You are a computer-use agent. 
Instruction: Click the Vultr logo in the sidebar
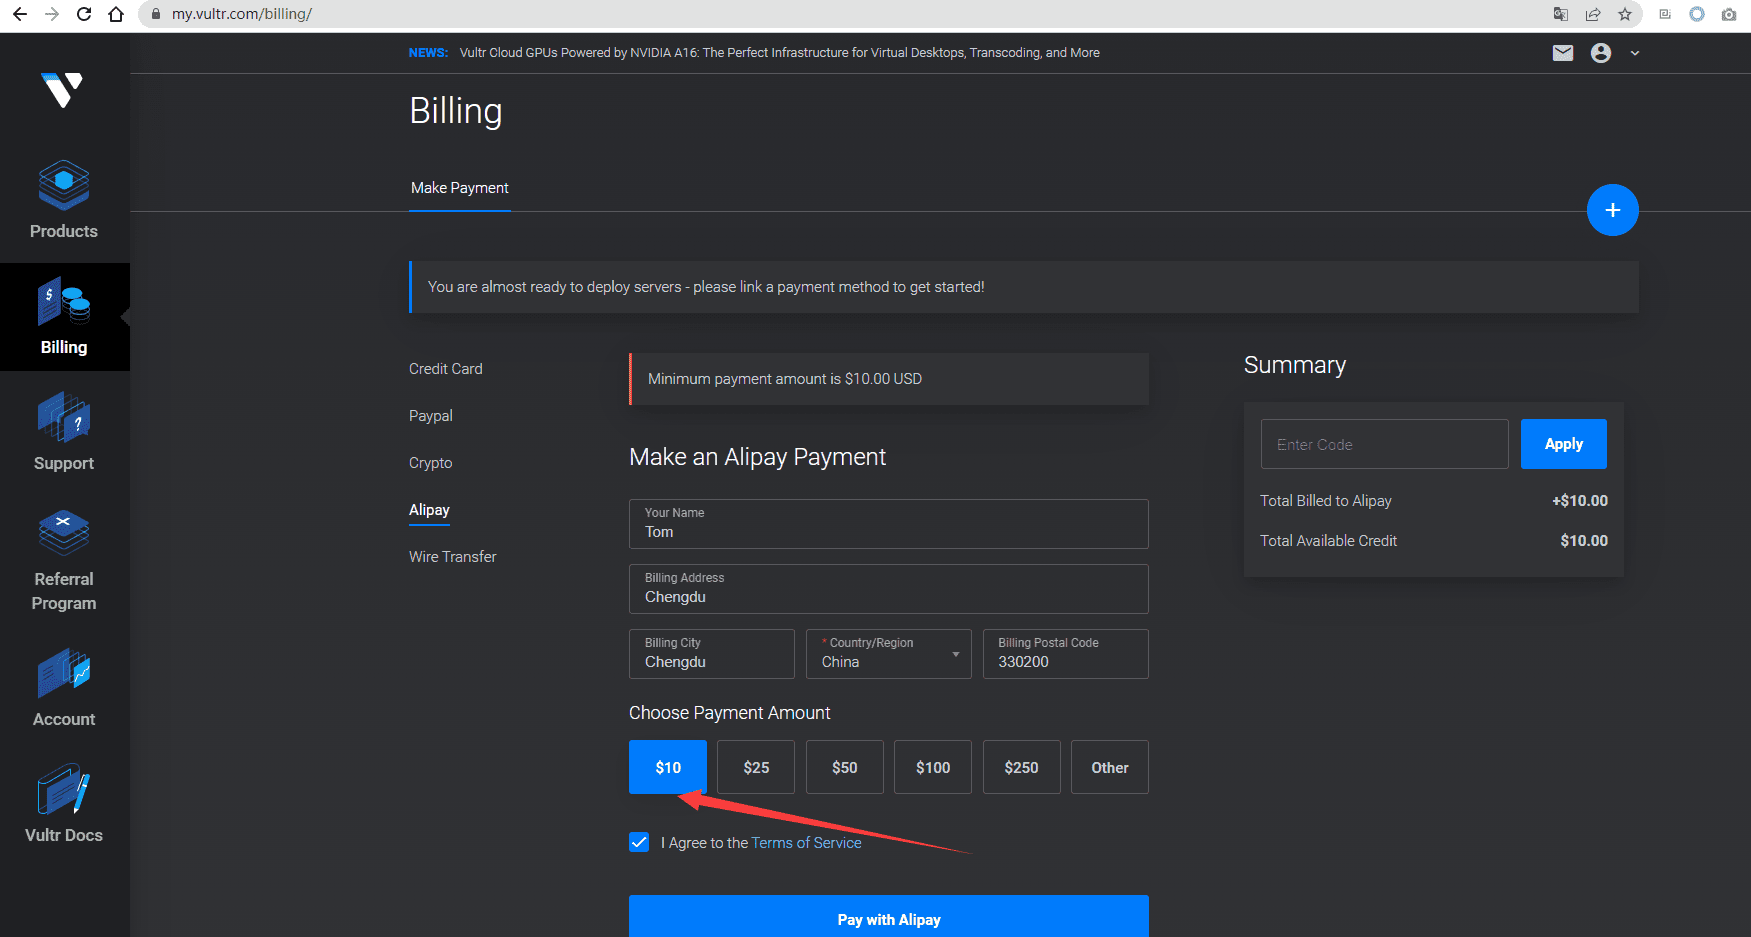pyautogui.click(x=62, y=90)
